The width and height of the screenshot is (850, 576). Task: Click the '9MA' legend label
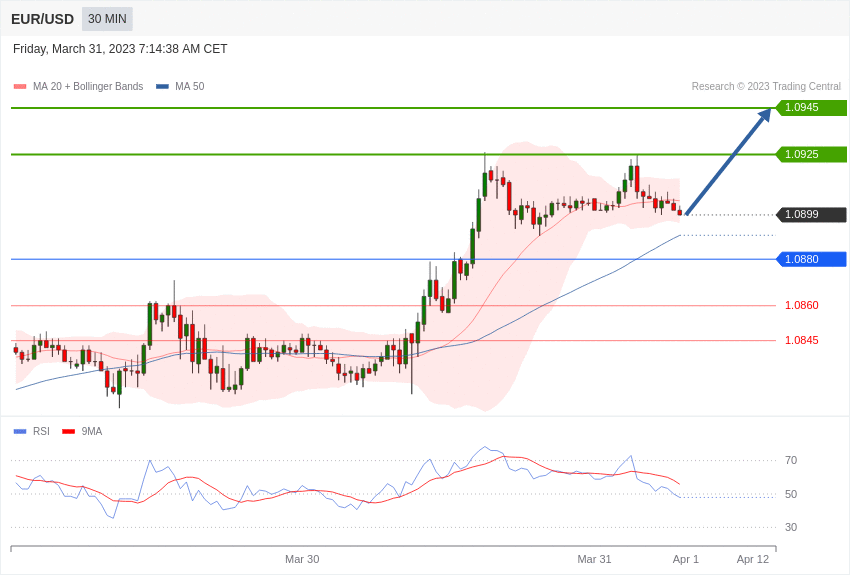pos(92,431)
